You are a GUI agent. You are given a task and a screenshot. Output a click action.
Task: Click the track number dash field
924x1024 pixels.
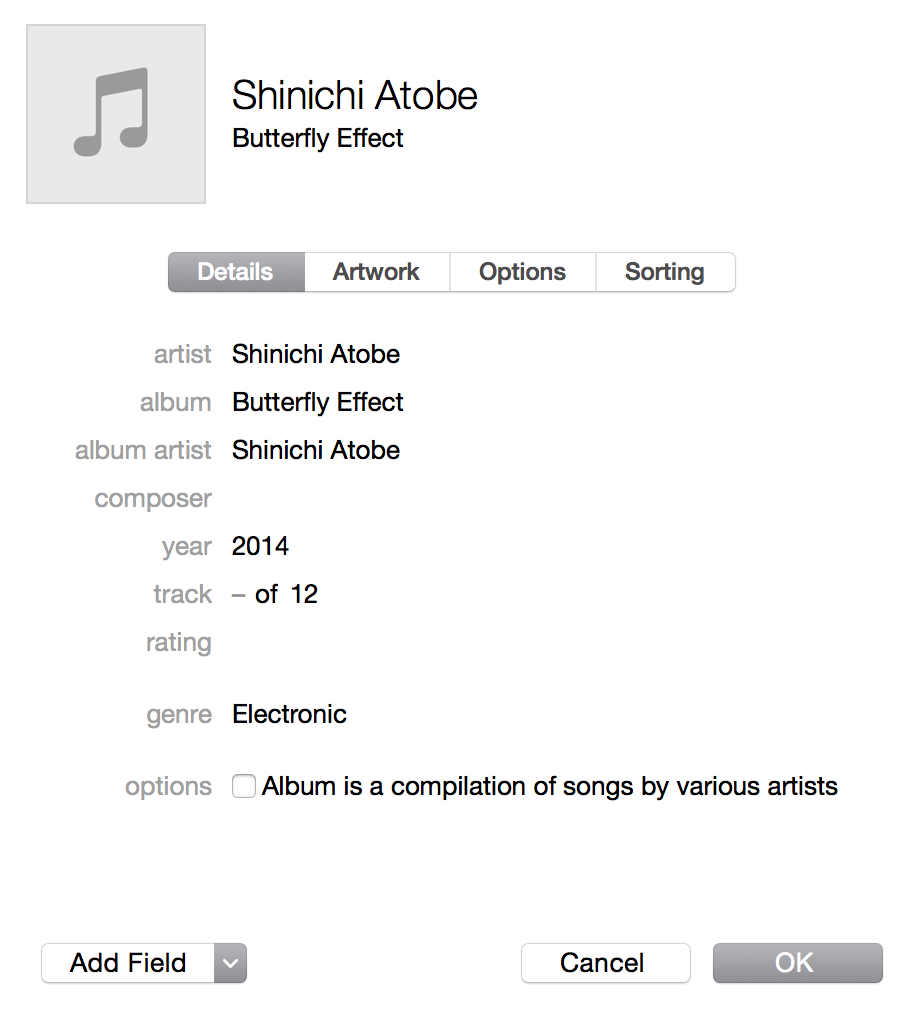238,595
